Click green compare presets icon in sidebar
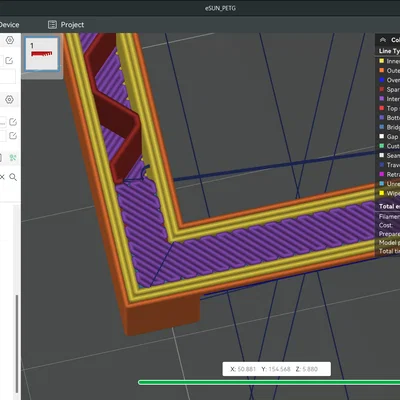The image size is (400, 400). [13, 157]
